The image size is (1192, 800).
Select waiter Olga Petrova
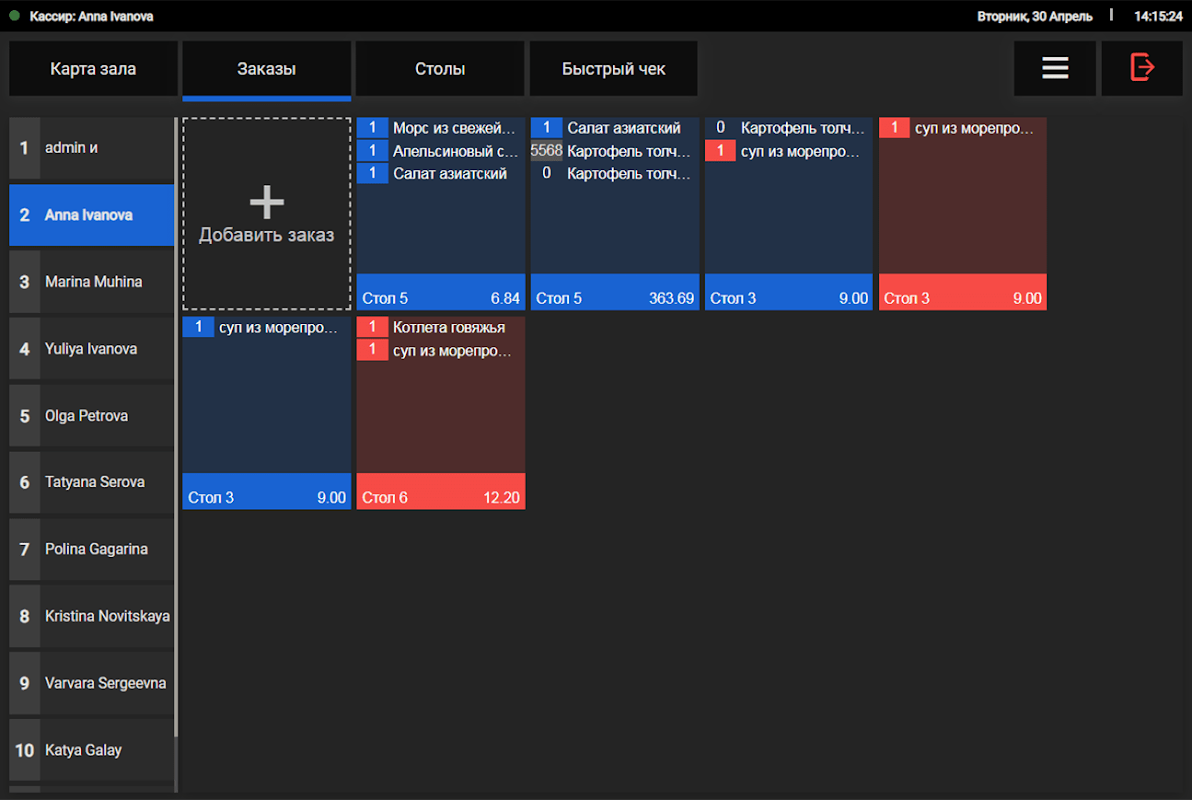(x=92, y=415)
